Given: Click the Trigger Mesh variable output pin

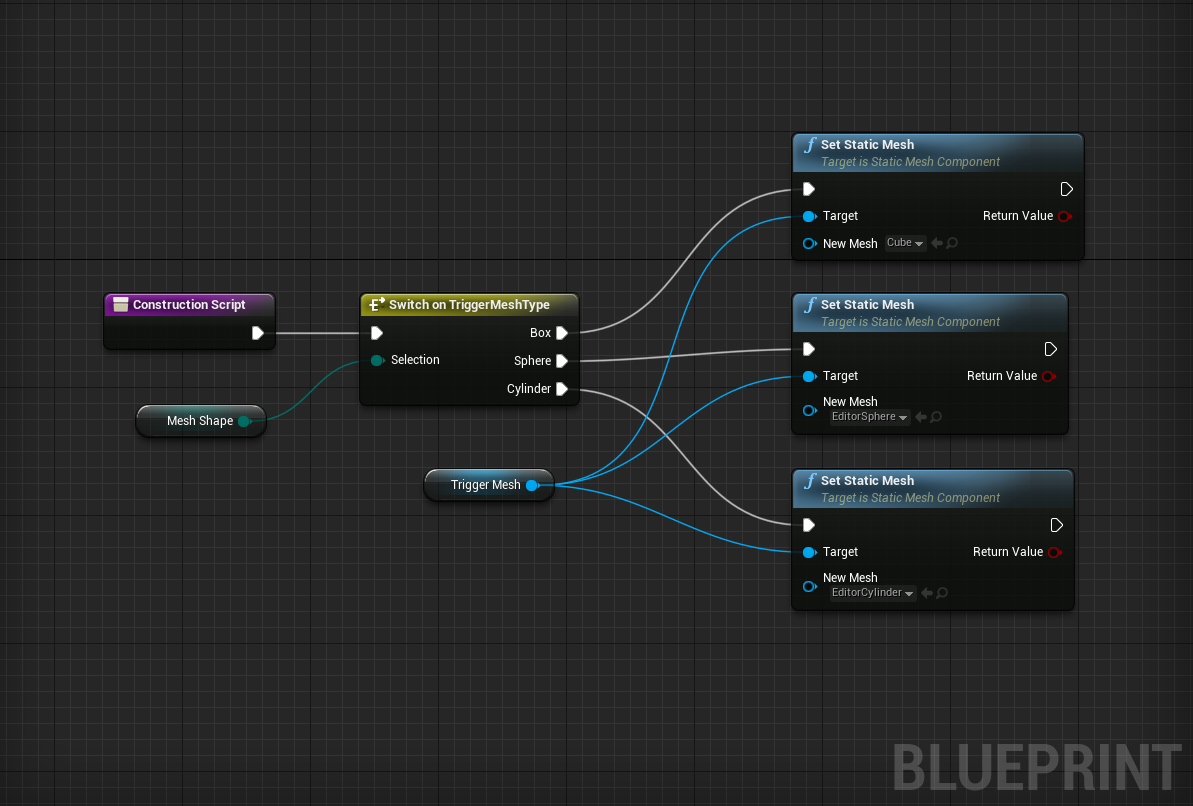Looking at the screenshot, I should [533, 485].
